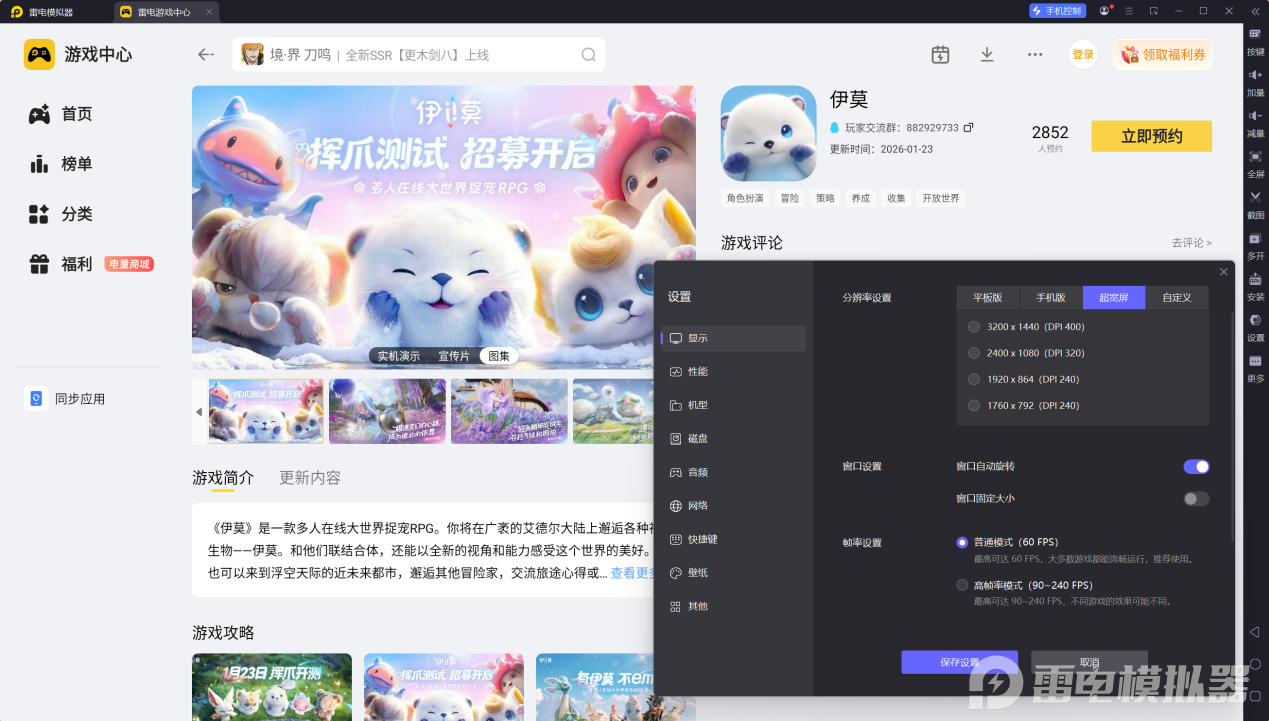Open the emulator hamburger menu
1269x721 pixels.
coord(1129,11)
